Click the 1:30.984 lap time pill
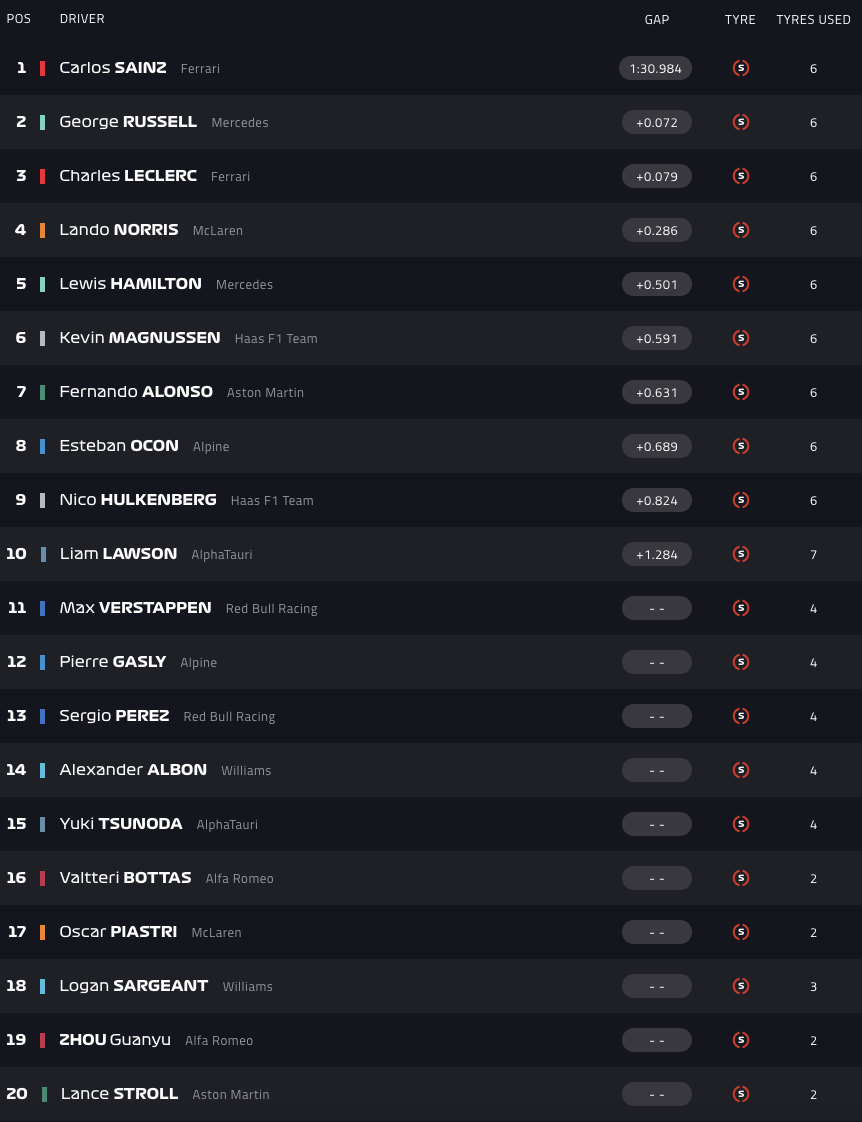This screenshot has height=1122, width=862. coord(656,68)
